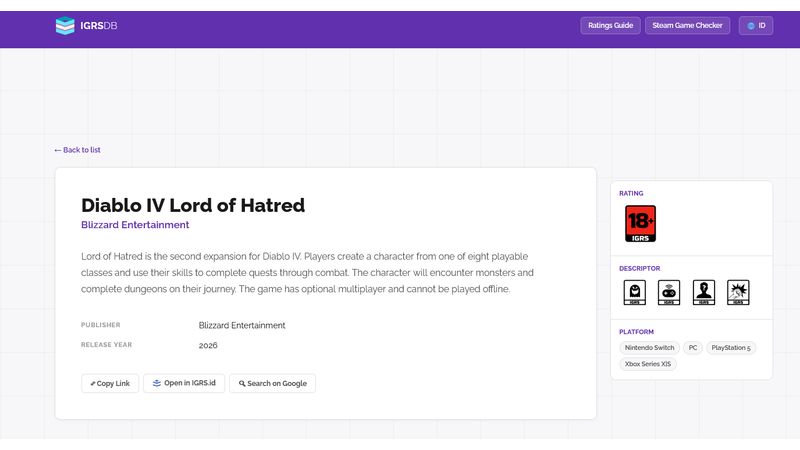This screenshot has height=450, width=800.
Task: Click the anonymous person silhouette descriptor icon
Action: [704, 292]
